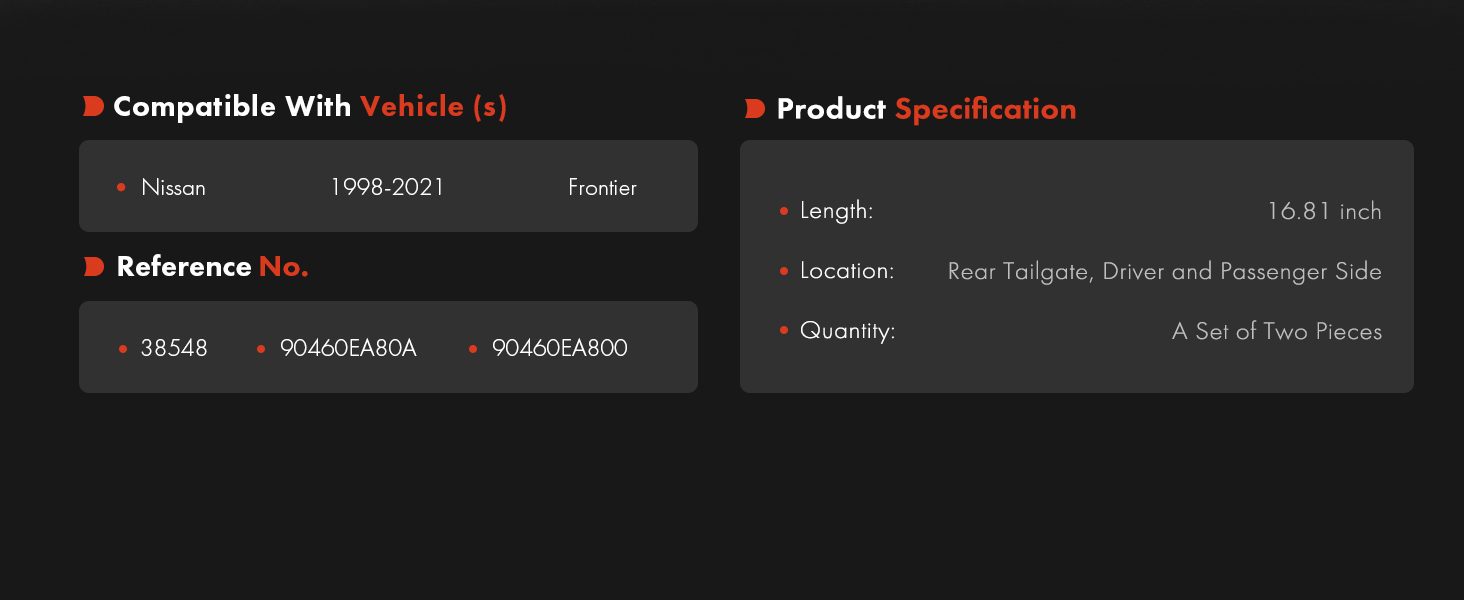
Task: Select the Nissan make text
Action: click(173, 187)
